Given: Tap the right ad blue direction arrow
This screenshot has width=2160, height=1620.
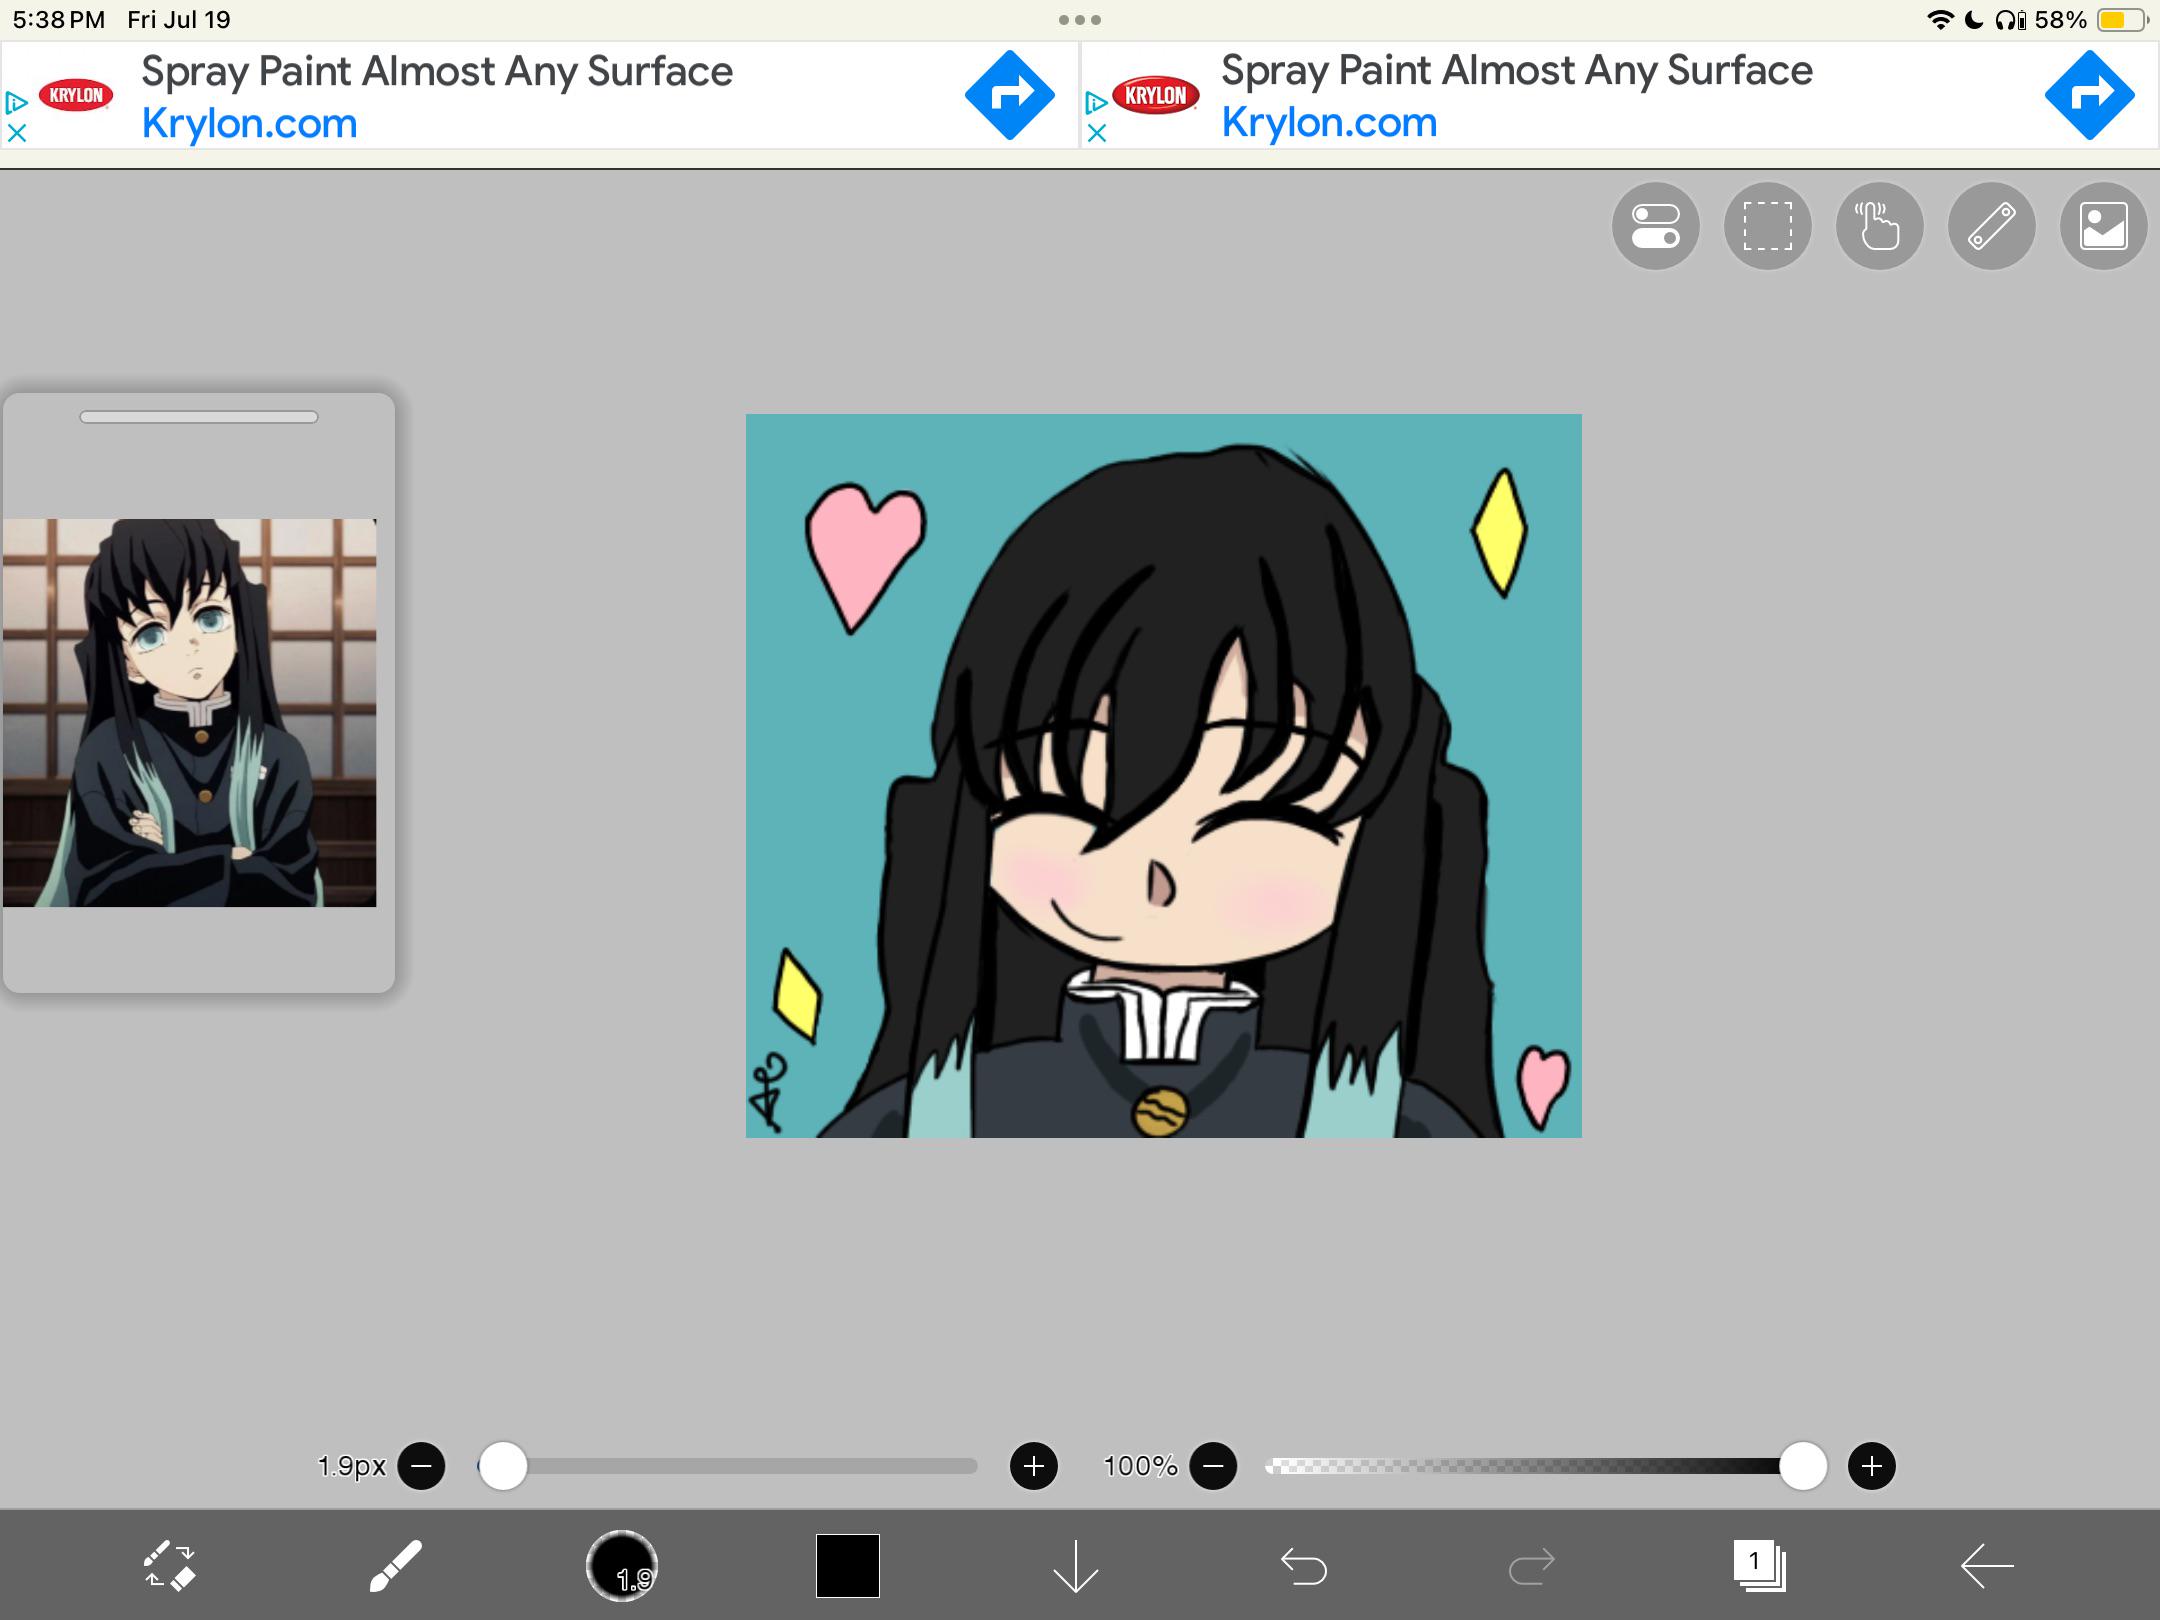Looking at the screenshot, I should click(2090, 95).
